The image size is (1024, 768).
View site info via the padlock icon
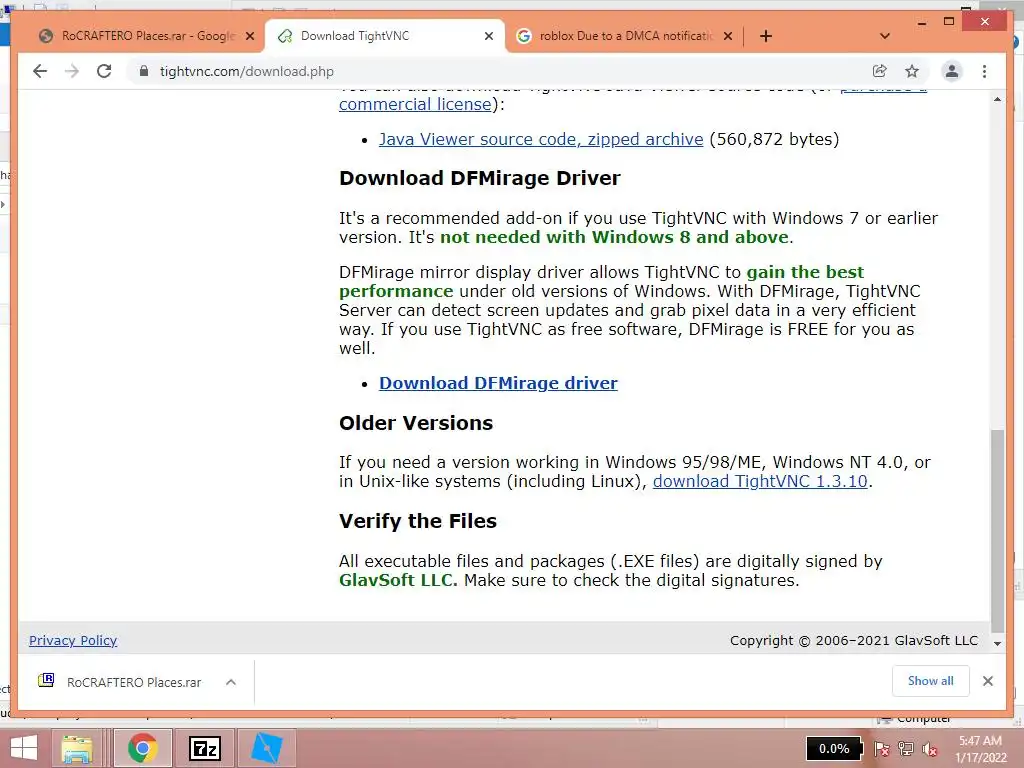[144, 71]
